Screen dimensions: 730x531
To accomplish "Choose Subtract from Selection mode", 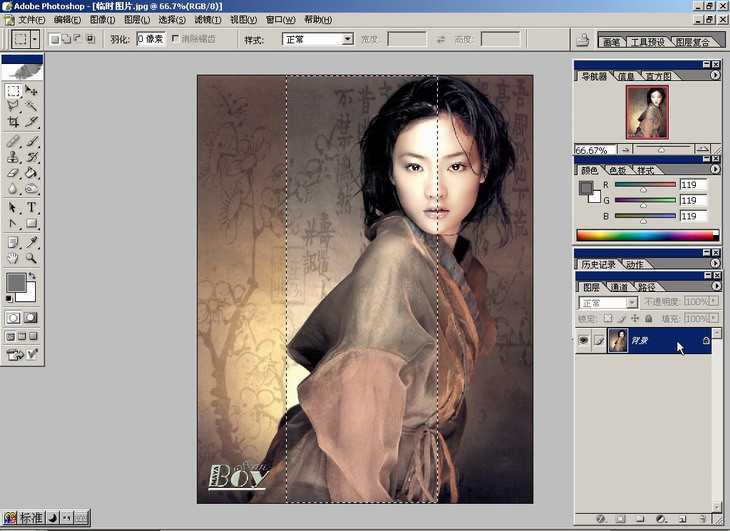I will (78, 40).
